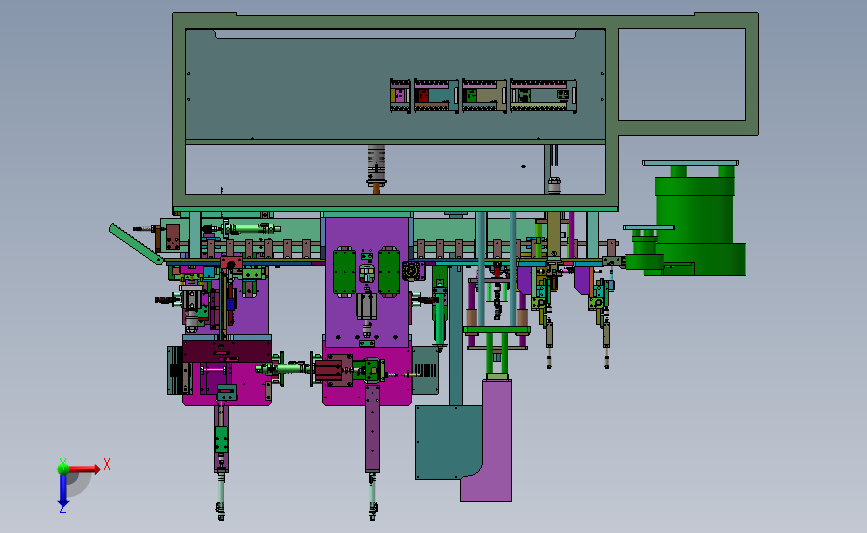Image resolution: width=867 pixels, height=533 pixels.
Task: Select the rightmost widest PLC module in cabinet
Action: (543, 96)
